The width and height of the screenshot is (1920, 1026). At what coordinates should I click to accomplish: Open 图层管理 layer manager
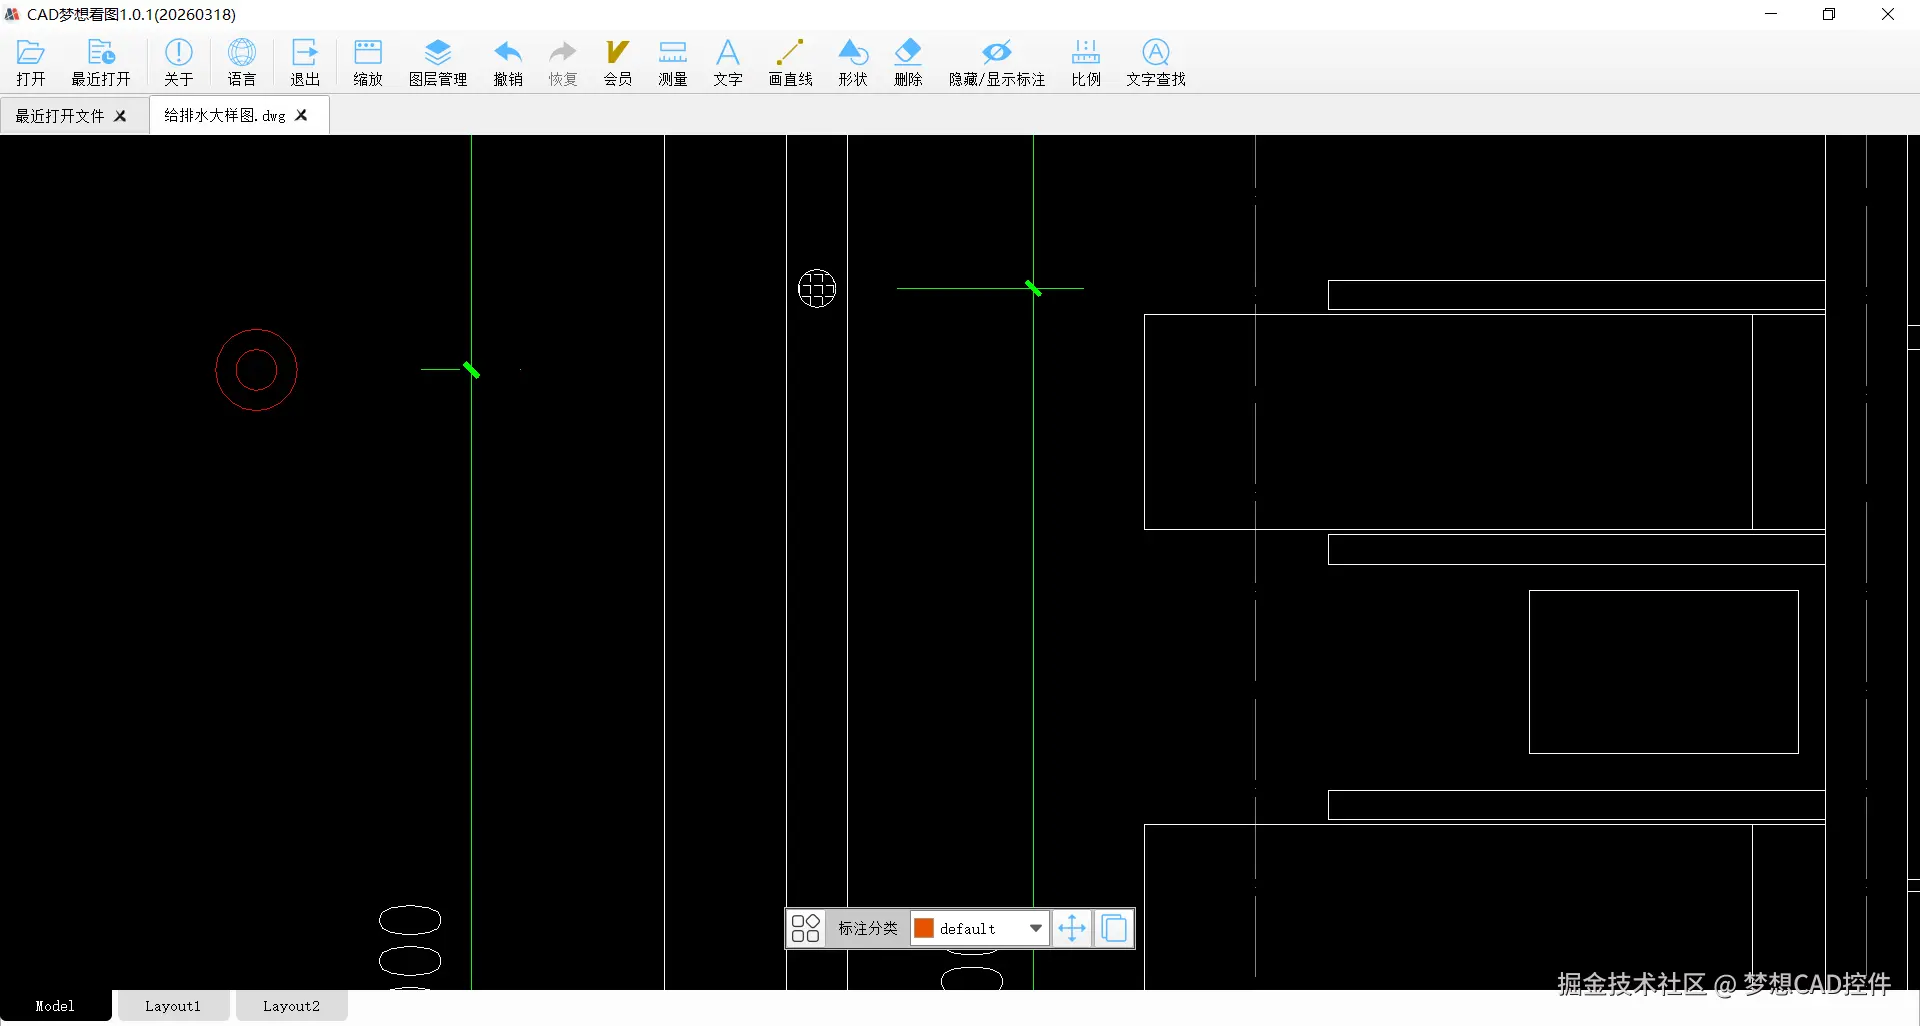click(438, 63)
